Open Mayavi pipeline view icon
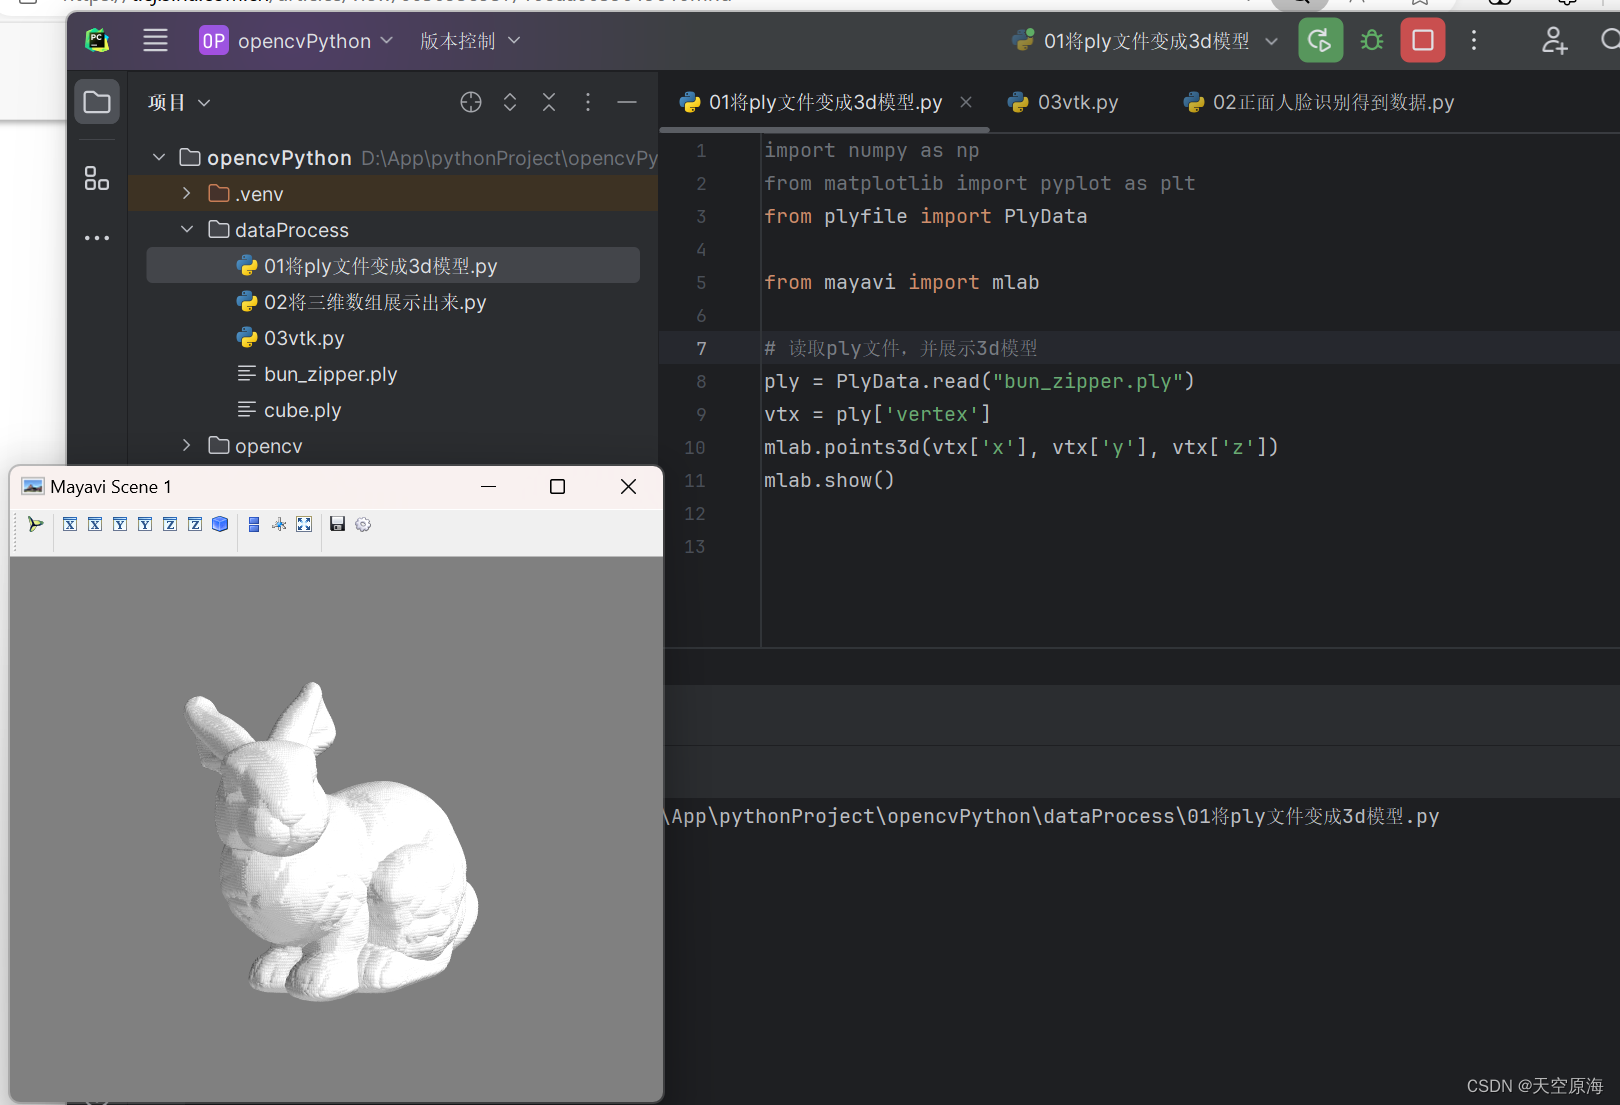 tap(36, 524)
